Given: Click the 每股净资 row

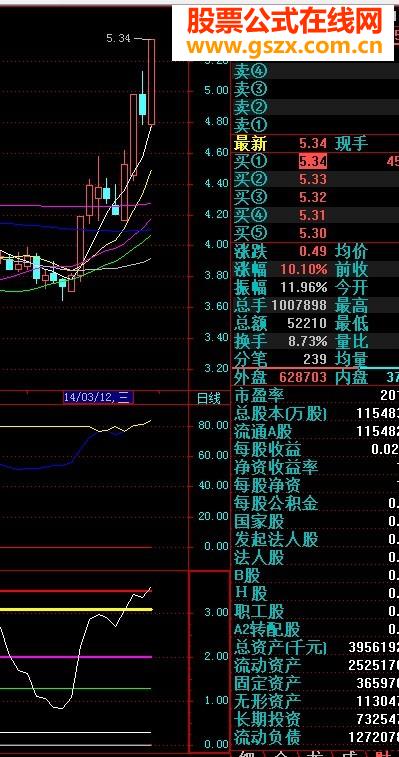Looking at the screenshot, I should (316, 485).
